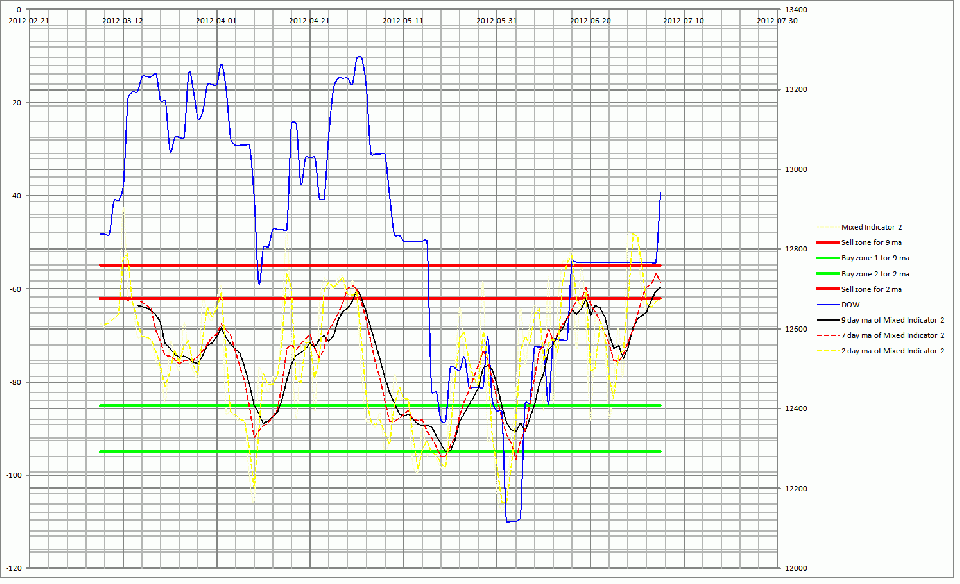This screenshot has height=584, width=960.
Task: Click the 13400 right axis label
Action: click(795, 10)
